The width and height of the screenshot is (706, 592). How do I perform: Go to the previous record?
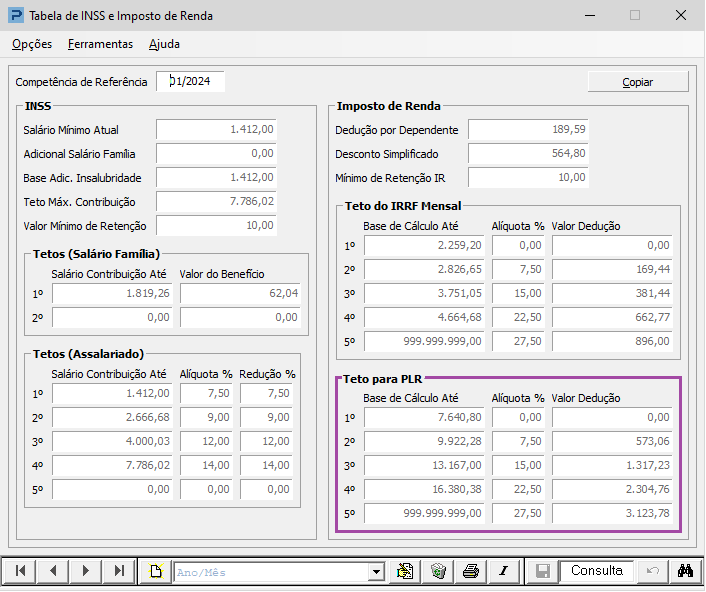[53, 571]
